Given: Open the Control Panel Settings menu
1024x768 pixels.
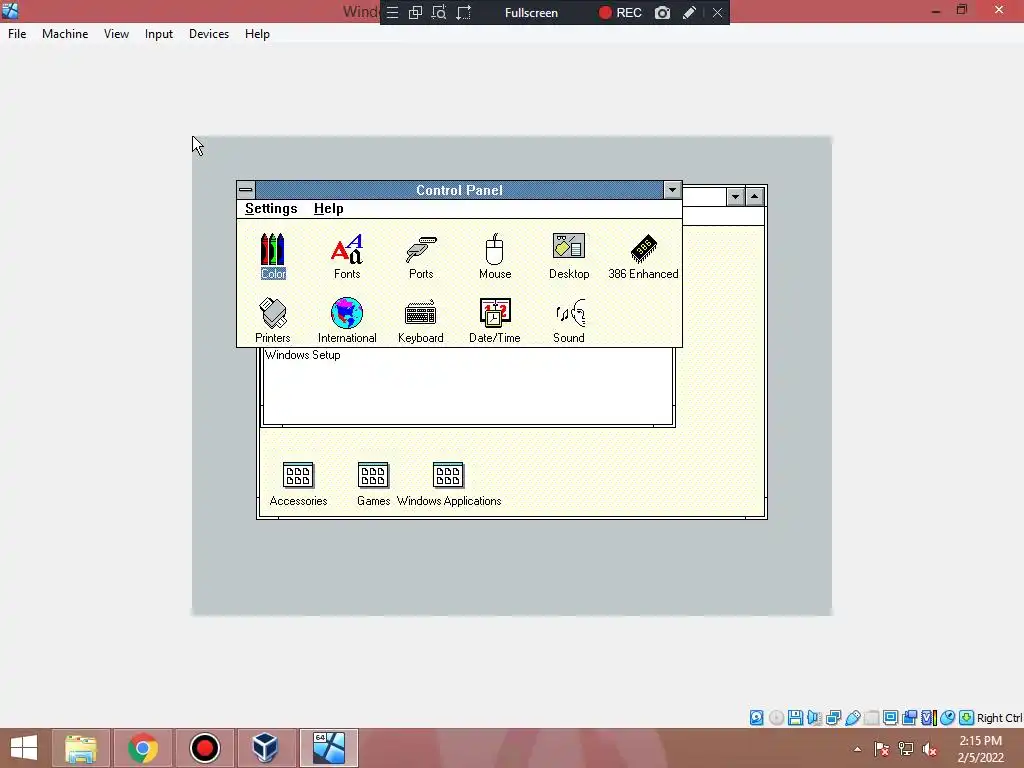Looking at the screenshot, I should (x=271, y=208).
